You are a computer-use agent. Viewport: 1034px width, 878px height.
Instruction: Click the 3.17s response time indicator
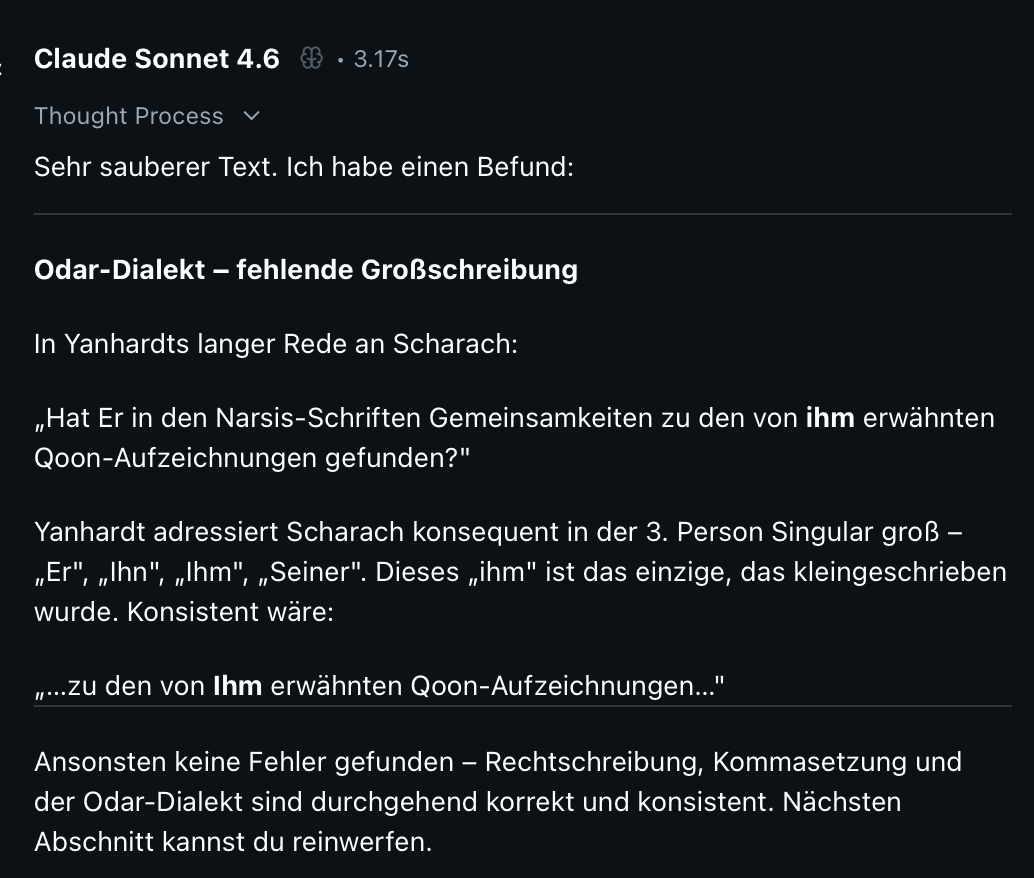click(x=381, y=59)
